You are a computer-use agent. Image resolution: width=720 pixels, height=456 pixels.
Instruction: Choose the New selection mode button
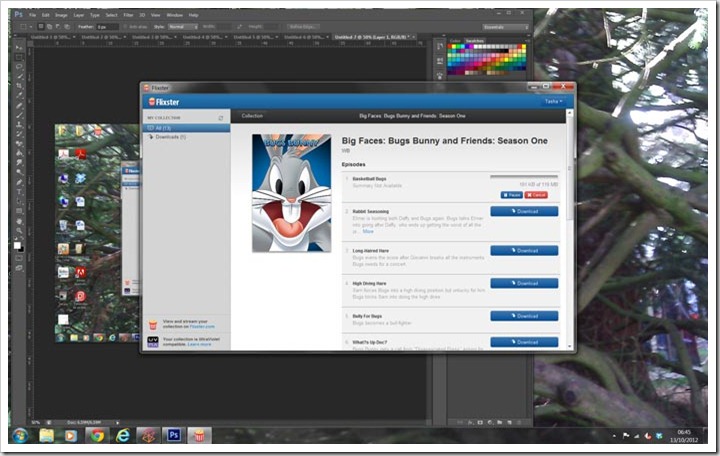click(41, 27)
